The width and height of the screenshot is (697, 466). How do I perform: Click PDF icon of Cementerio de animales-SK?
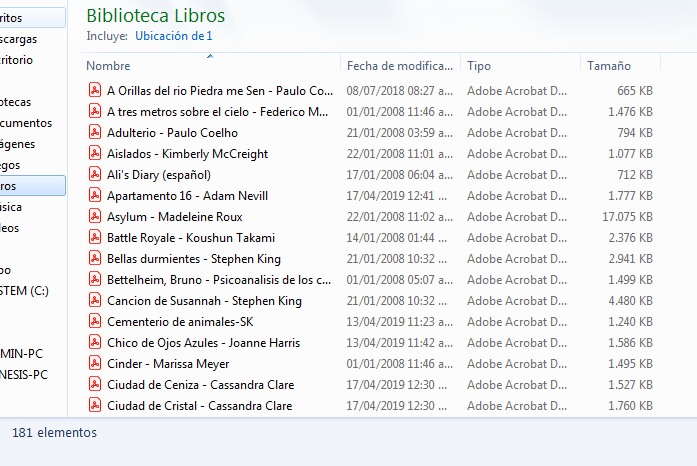[95, 321]
